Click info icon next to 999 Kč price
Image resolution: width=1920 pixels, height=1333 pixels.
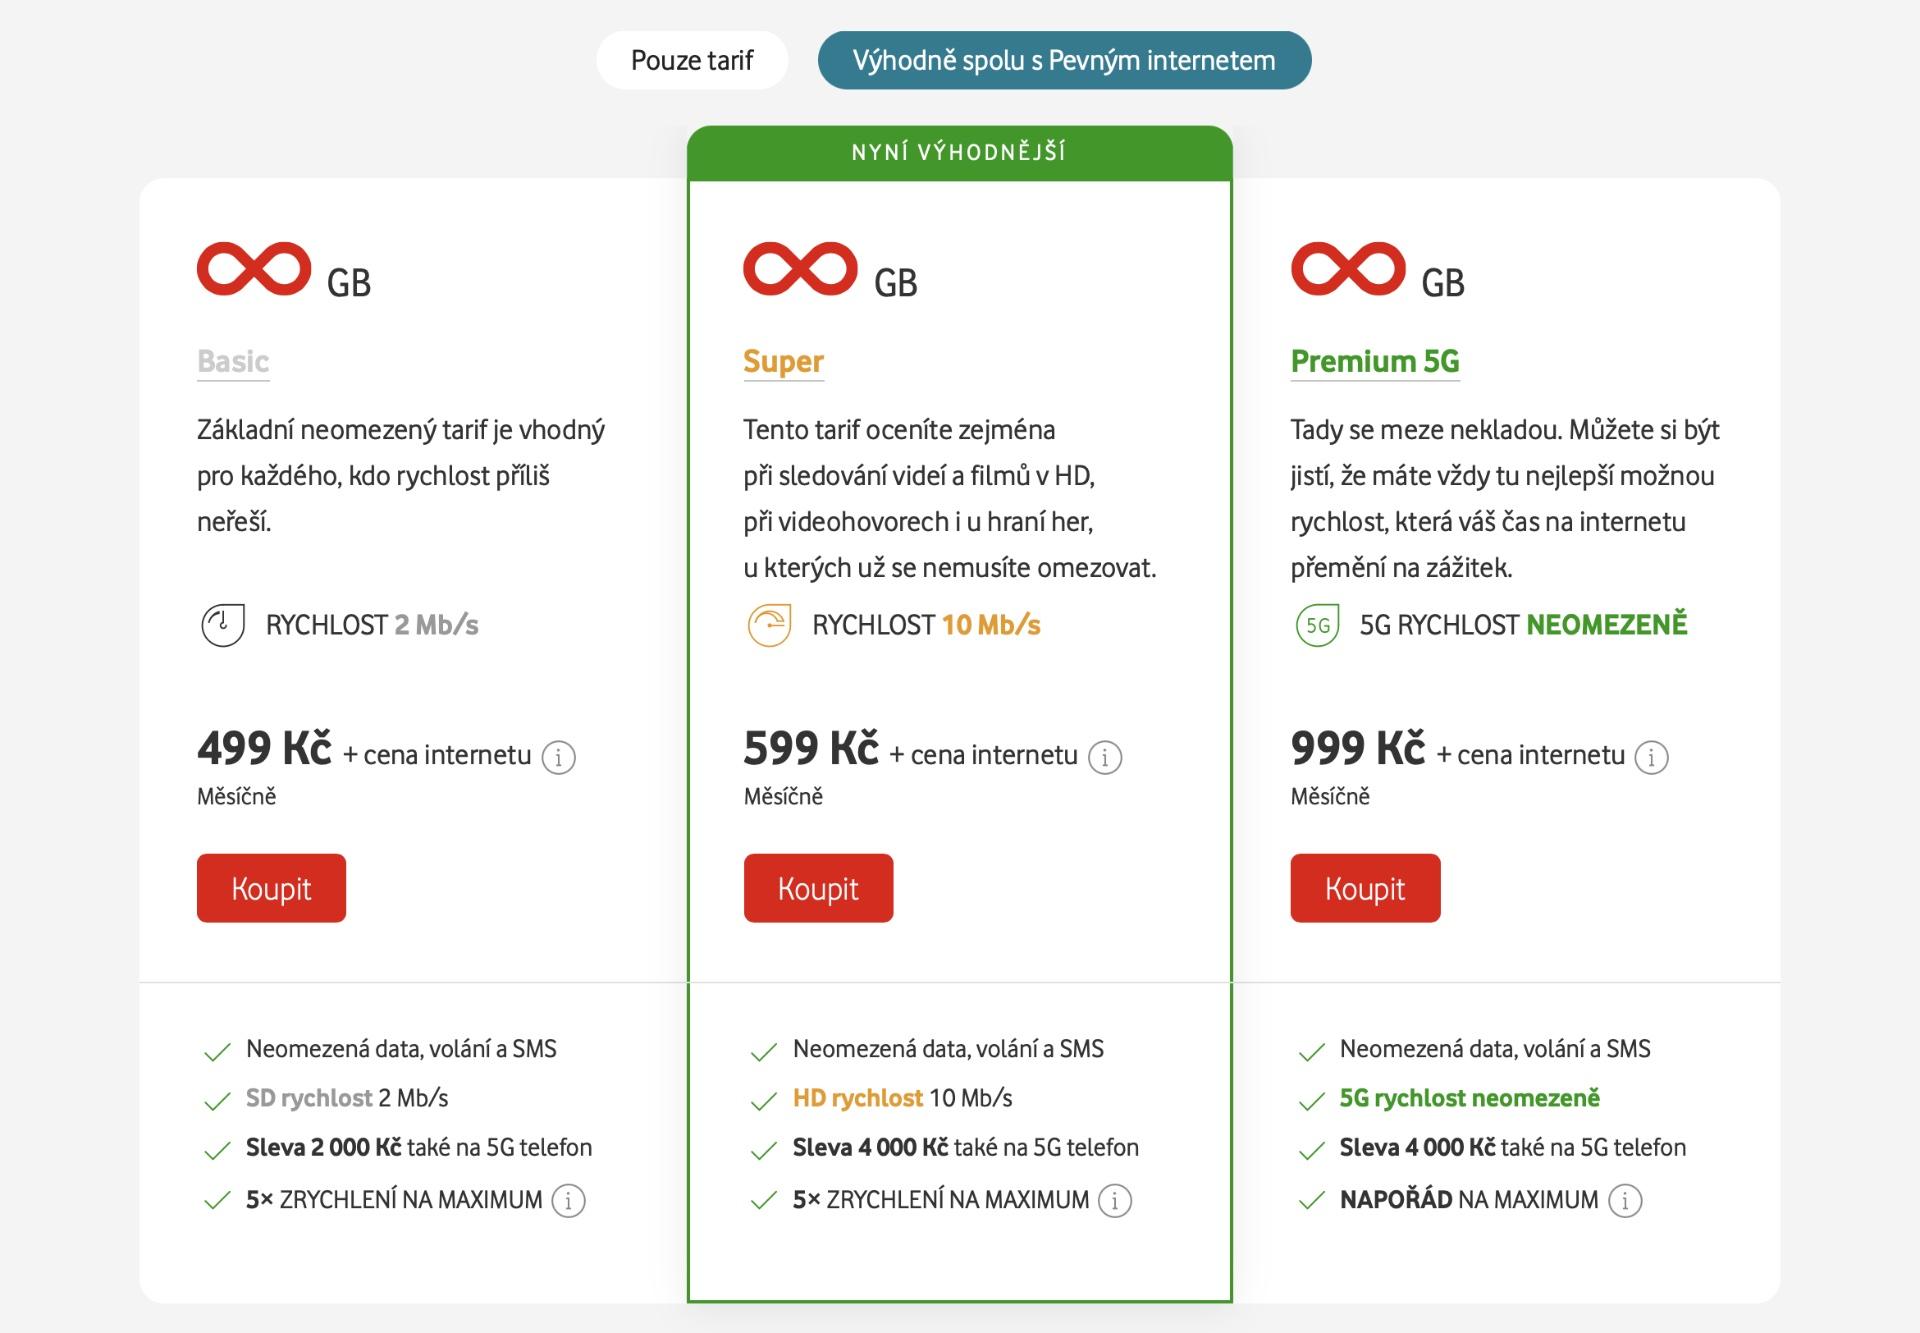tap(1652, 757)
